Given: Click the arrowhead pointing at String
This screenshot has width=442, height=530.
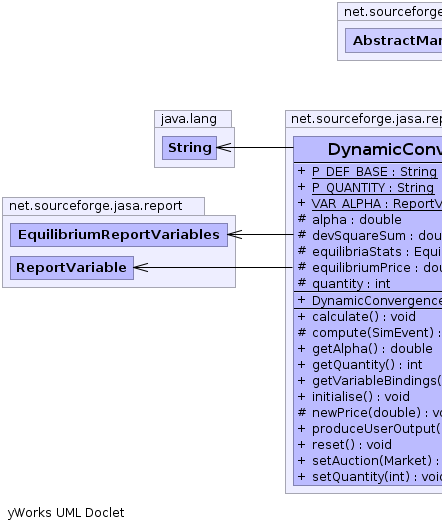Looking at the screenshot, I should (x=224, y=147).
